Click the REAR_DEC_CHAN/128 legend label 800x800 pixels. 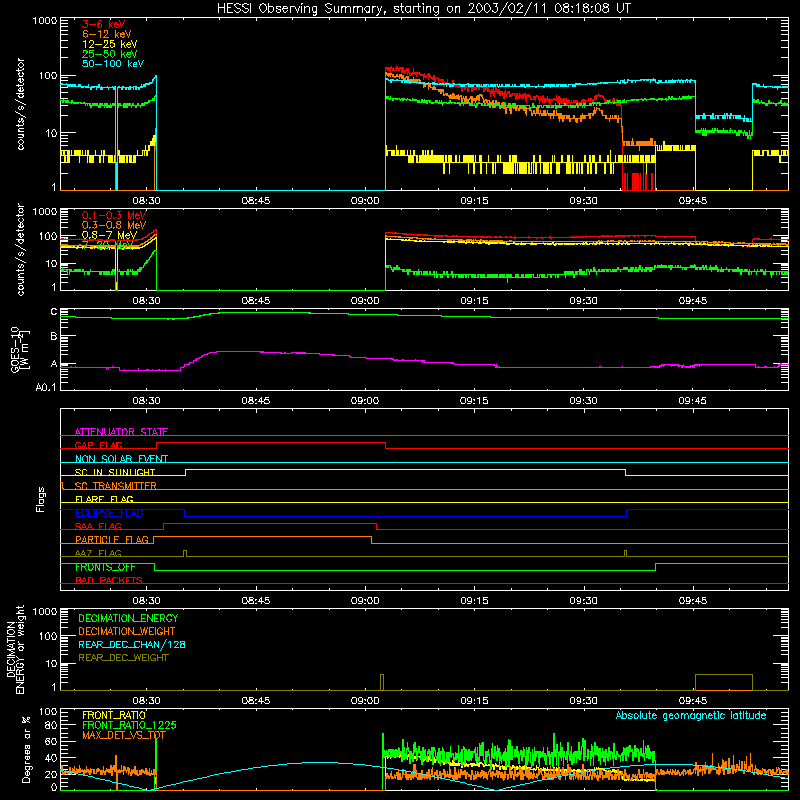tap(132, 644)
